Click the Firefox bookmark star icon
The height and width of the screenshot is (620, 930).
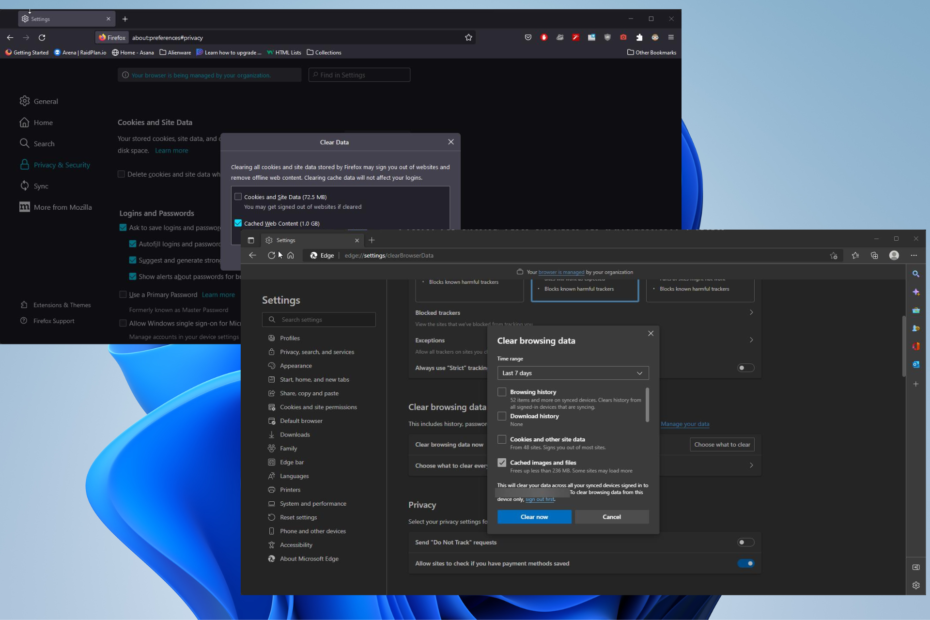[468, 37]
